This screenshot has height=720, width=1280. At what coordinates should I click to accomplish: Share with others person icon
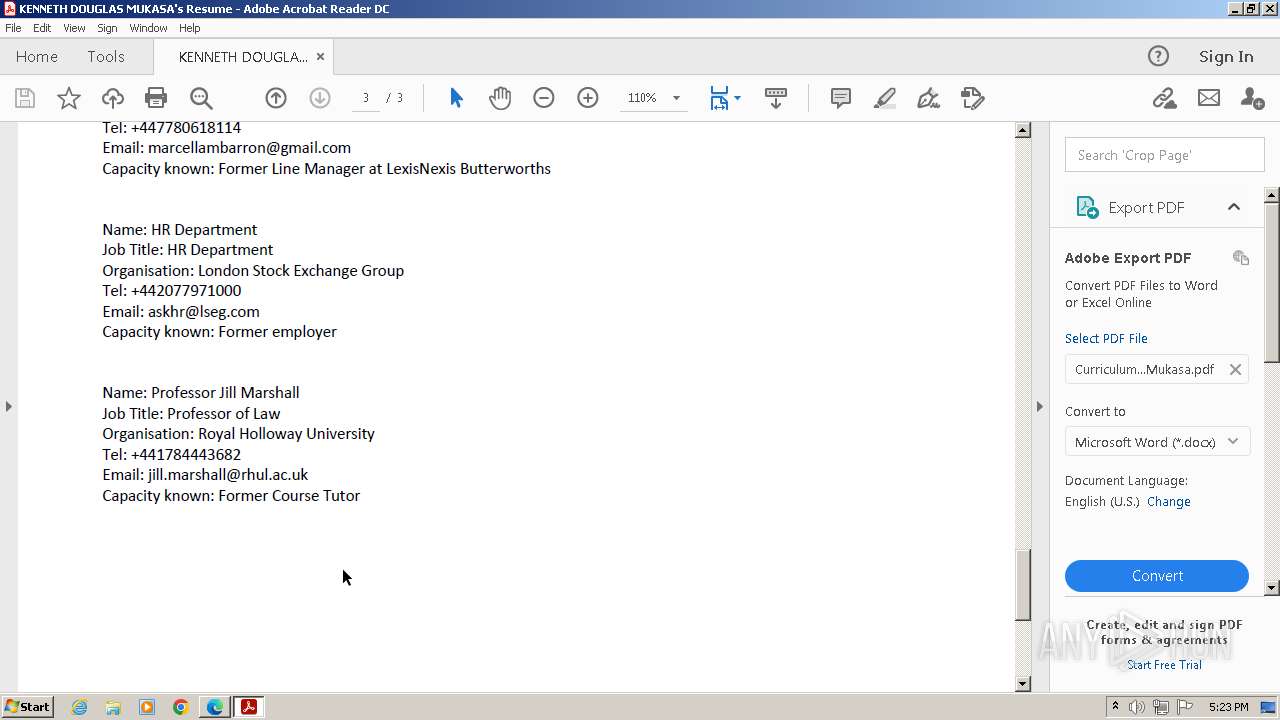[1252, 98]
